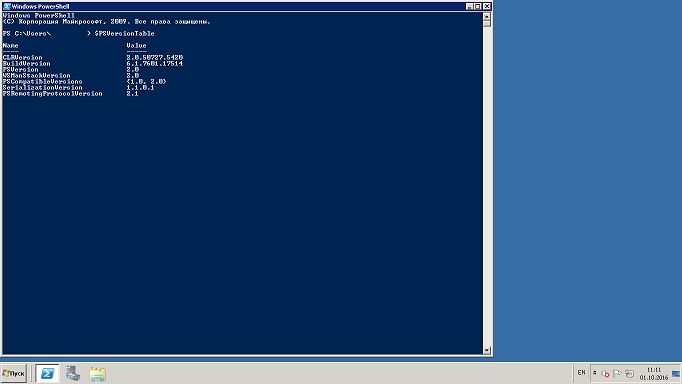682x384 pixels.
Task: Click the Microsoft copyright line
Action: coord(107,21)
